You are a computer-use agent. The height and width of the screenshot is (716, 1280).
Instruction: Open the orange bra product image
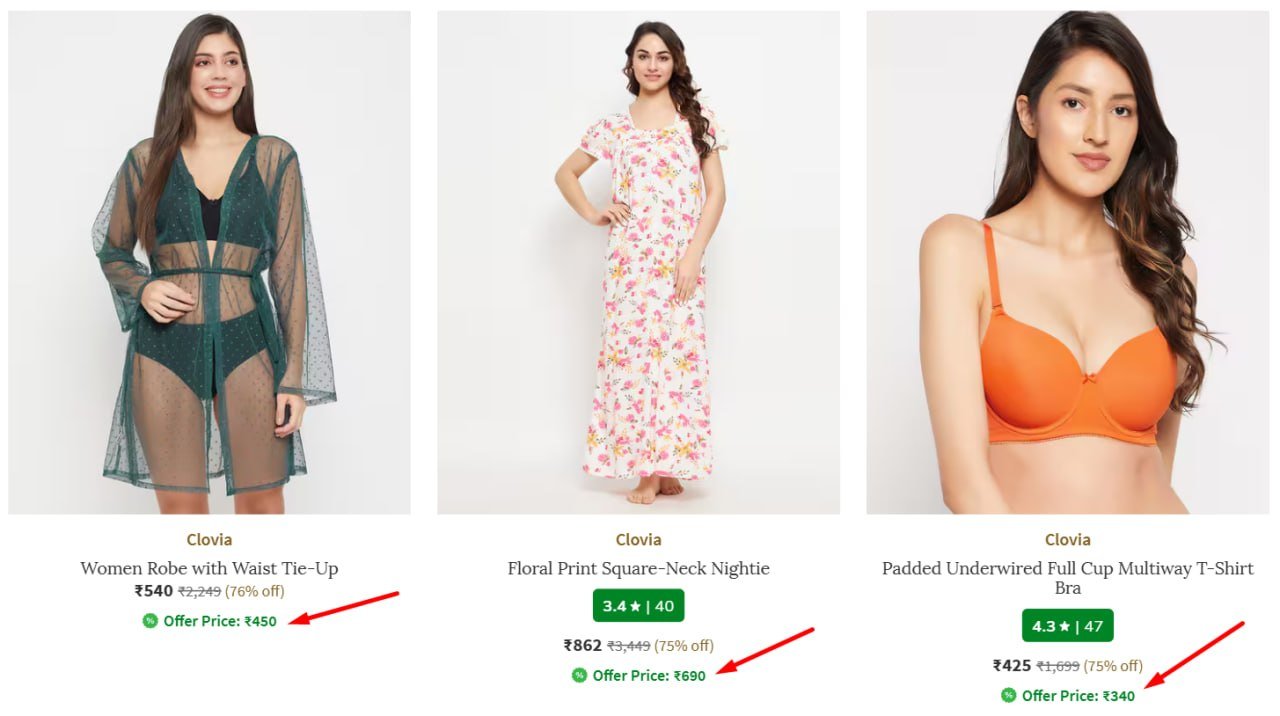tap(1067, 262)
